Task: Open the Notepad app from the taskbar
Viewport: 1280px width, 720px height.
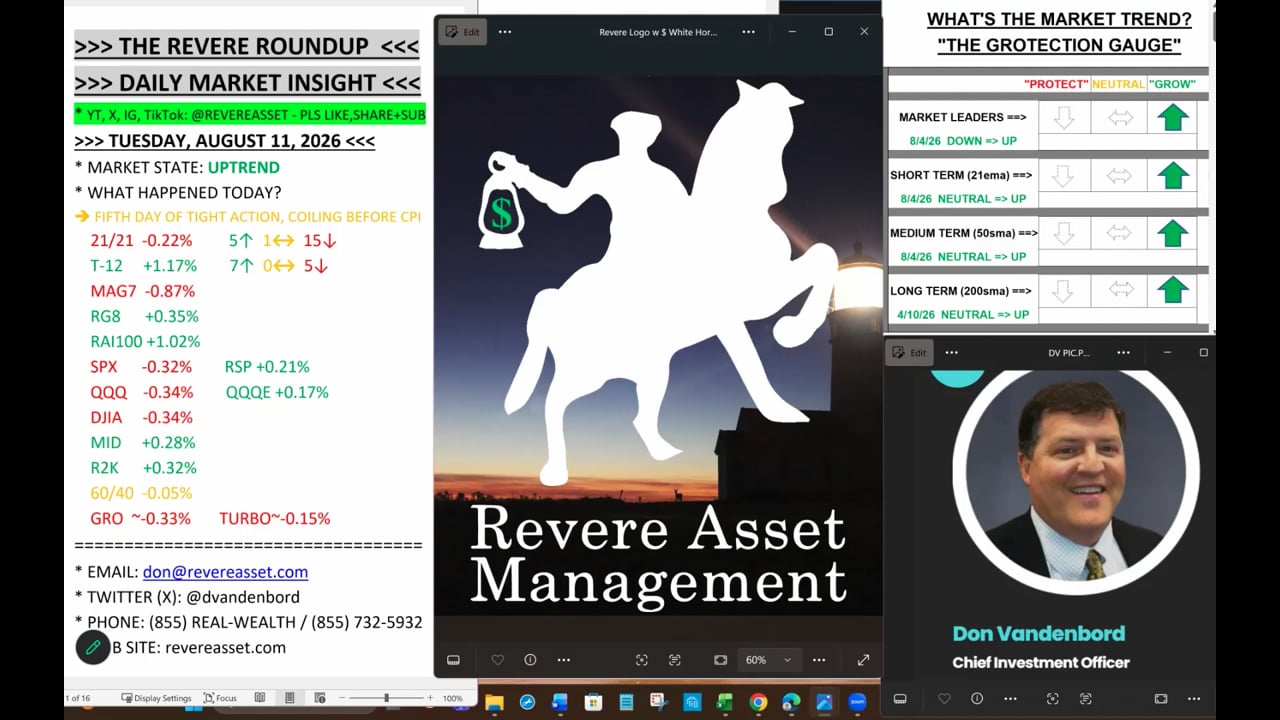Action: coord(626,702)
